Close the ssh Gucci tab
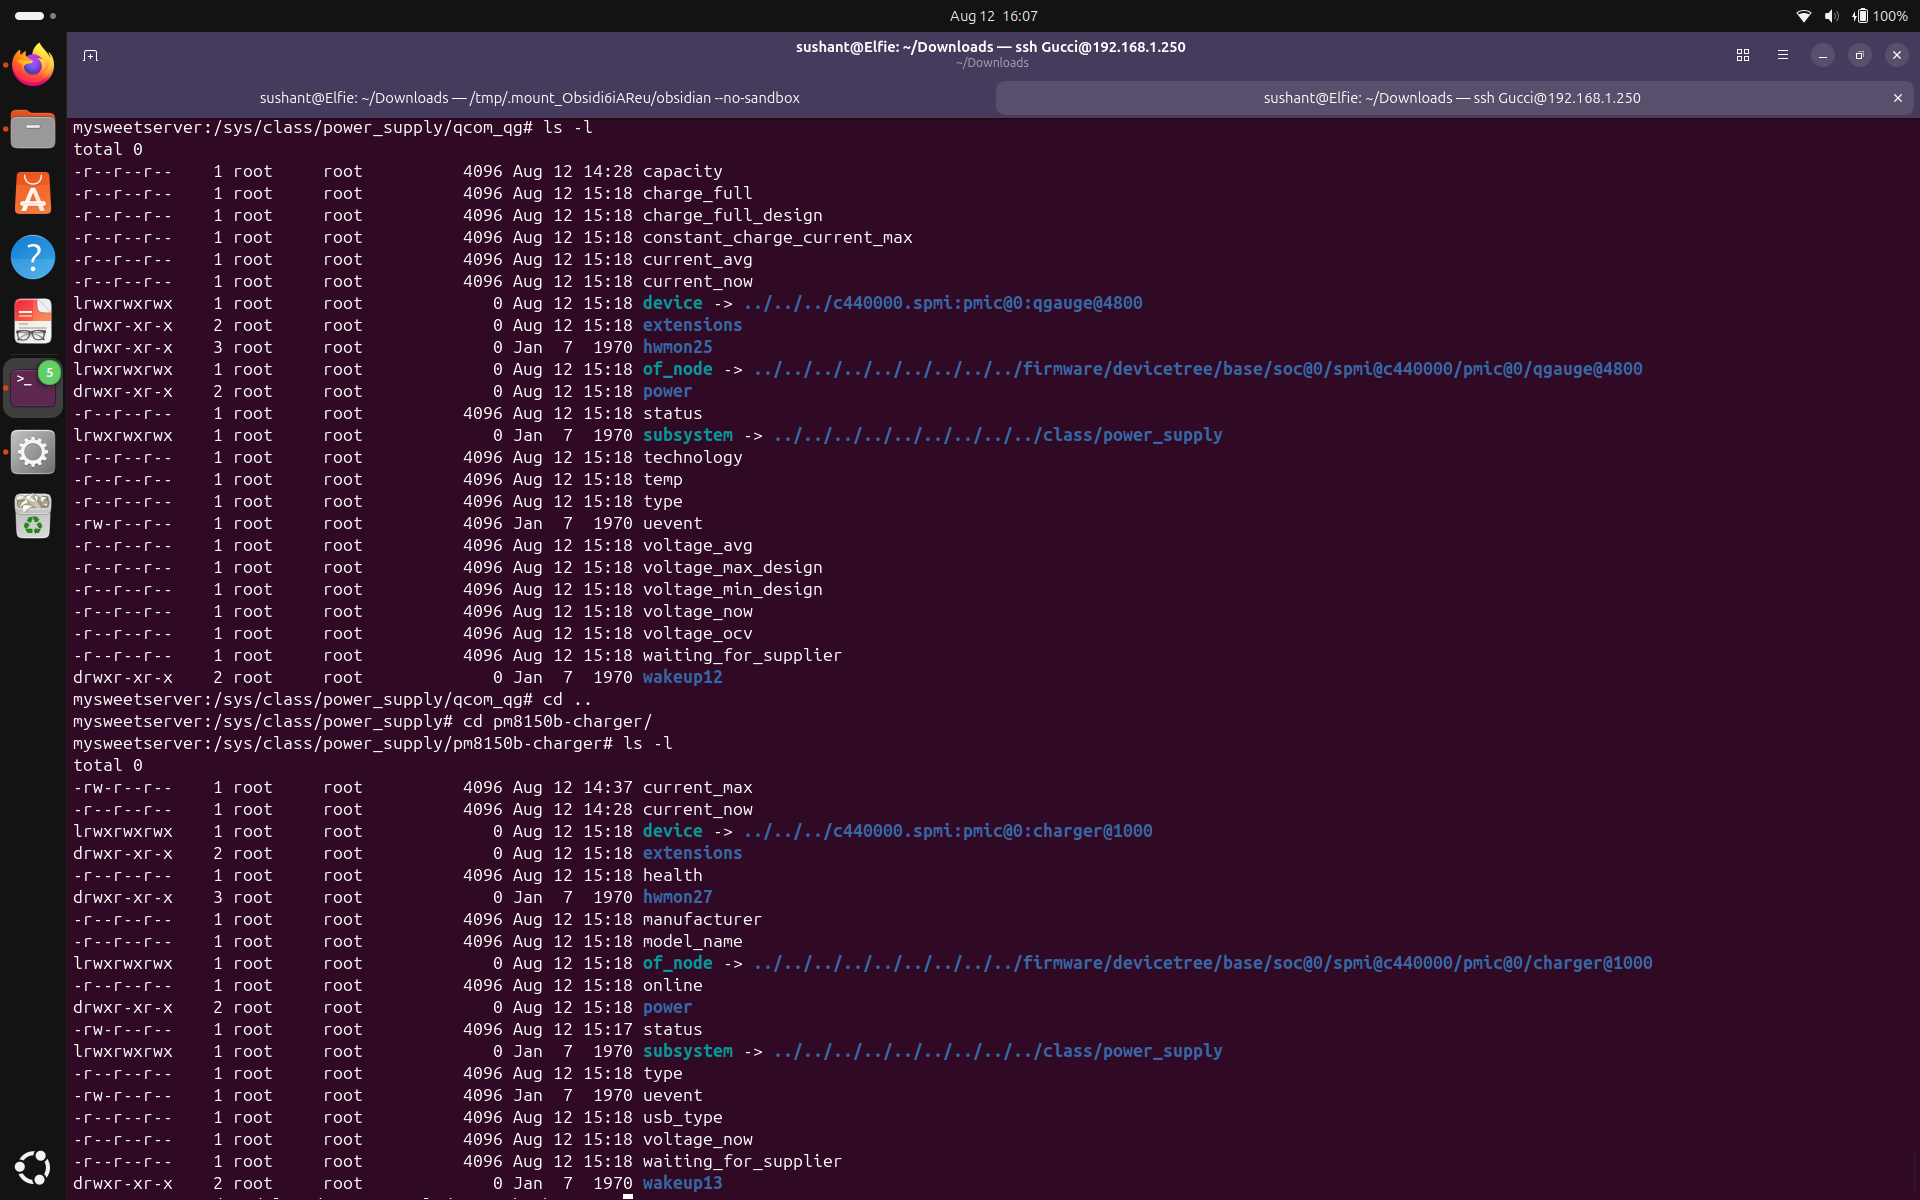This screenshot has width=1920, height=1200. tap(1897, 98)
